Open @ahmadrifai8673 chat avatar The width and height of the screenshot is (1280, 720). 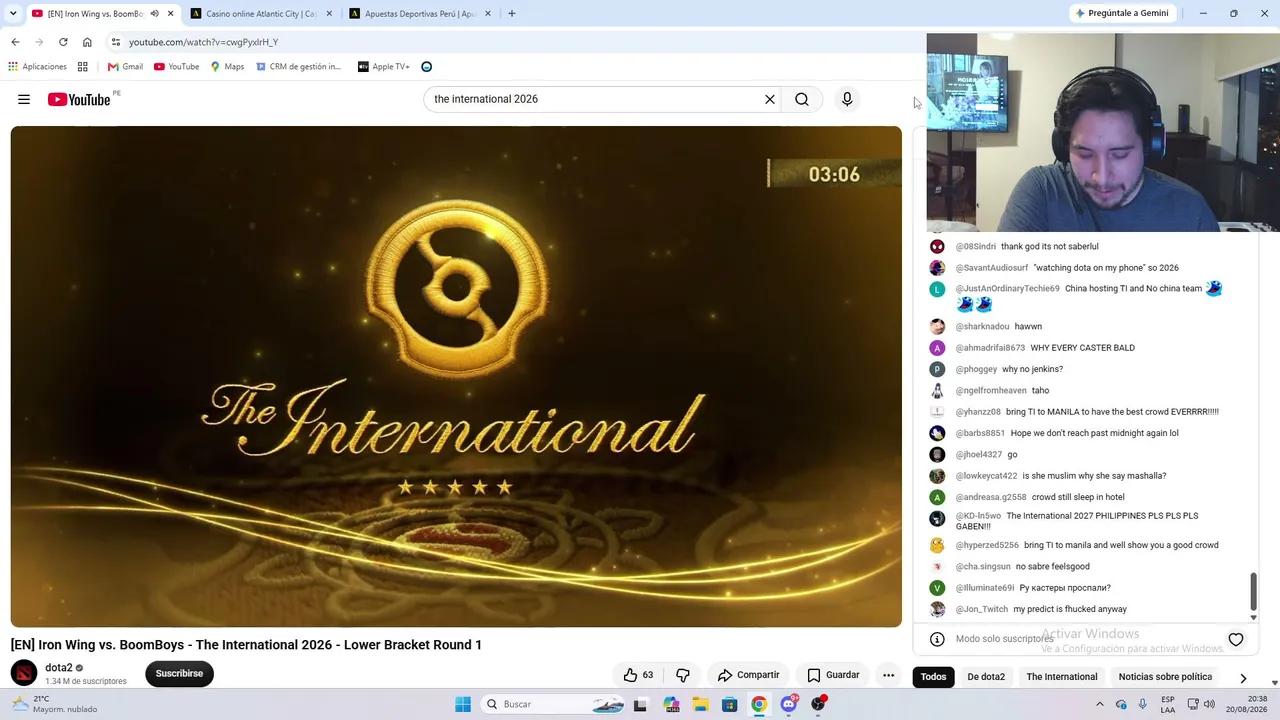(x=937, y=348)
